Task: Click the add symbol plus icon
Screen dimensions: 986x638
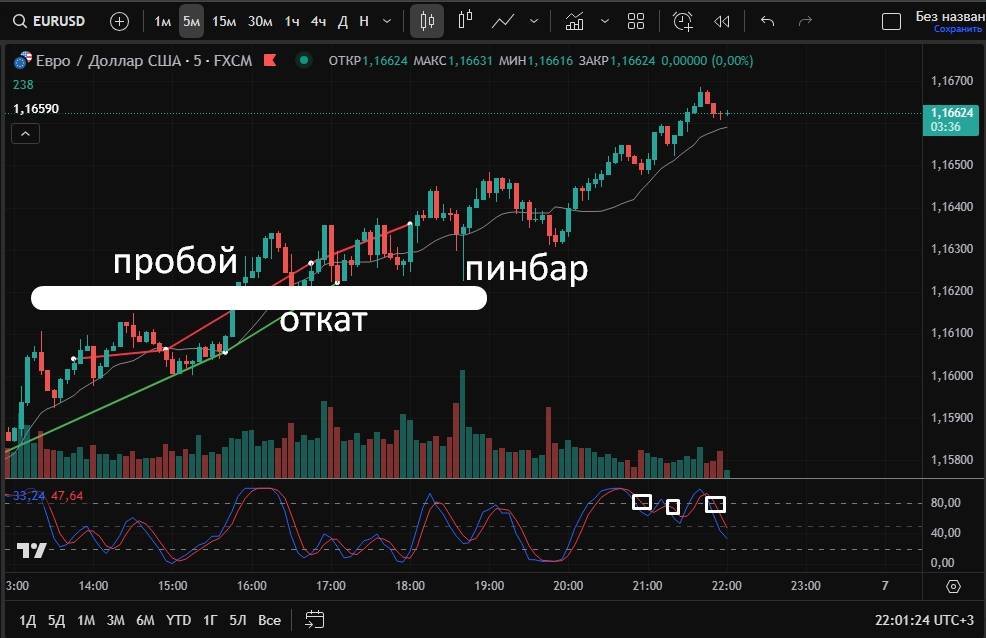Action: coord(119,21)
